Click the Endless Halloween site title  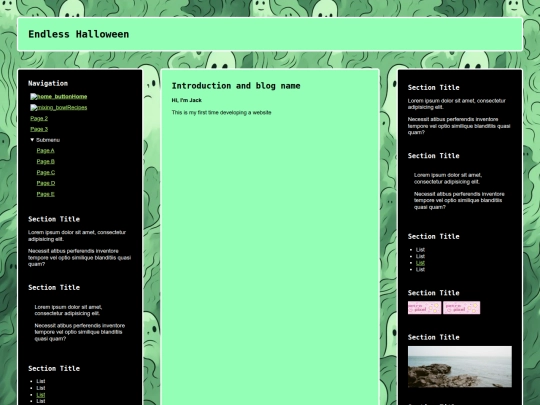(79, 34)
